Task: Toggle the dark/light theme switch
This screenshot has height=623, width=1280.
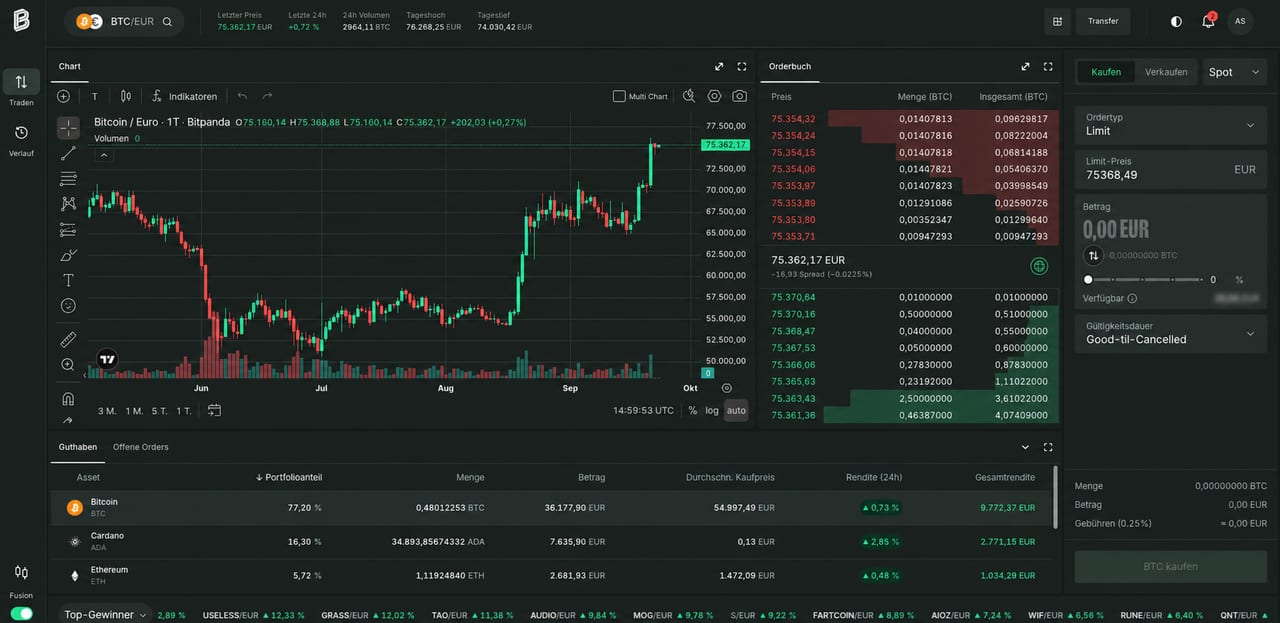Action: pos(1176,21)
